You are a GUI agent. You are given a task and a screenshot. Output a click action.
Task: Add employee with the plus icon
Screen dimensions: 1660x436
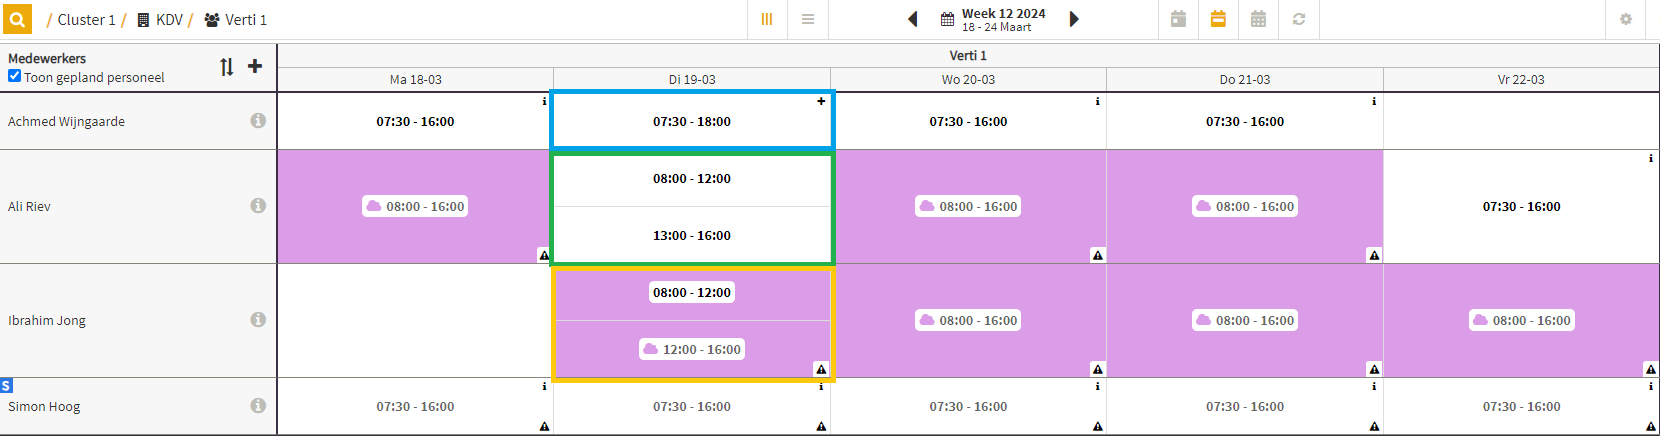coord(255,66)
